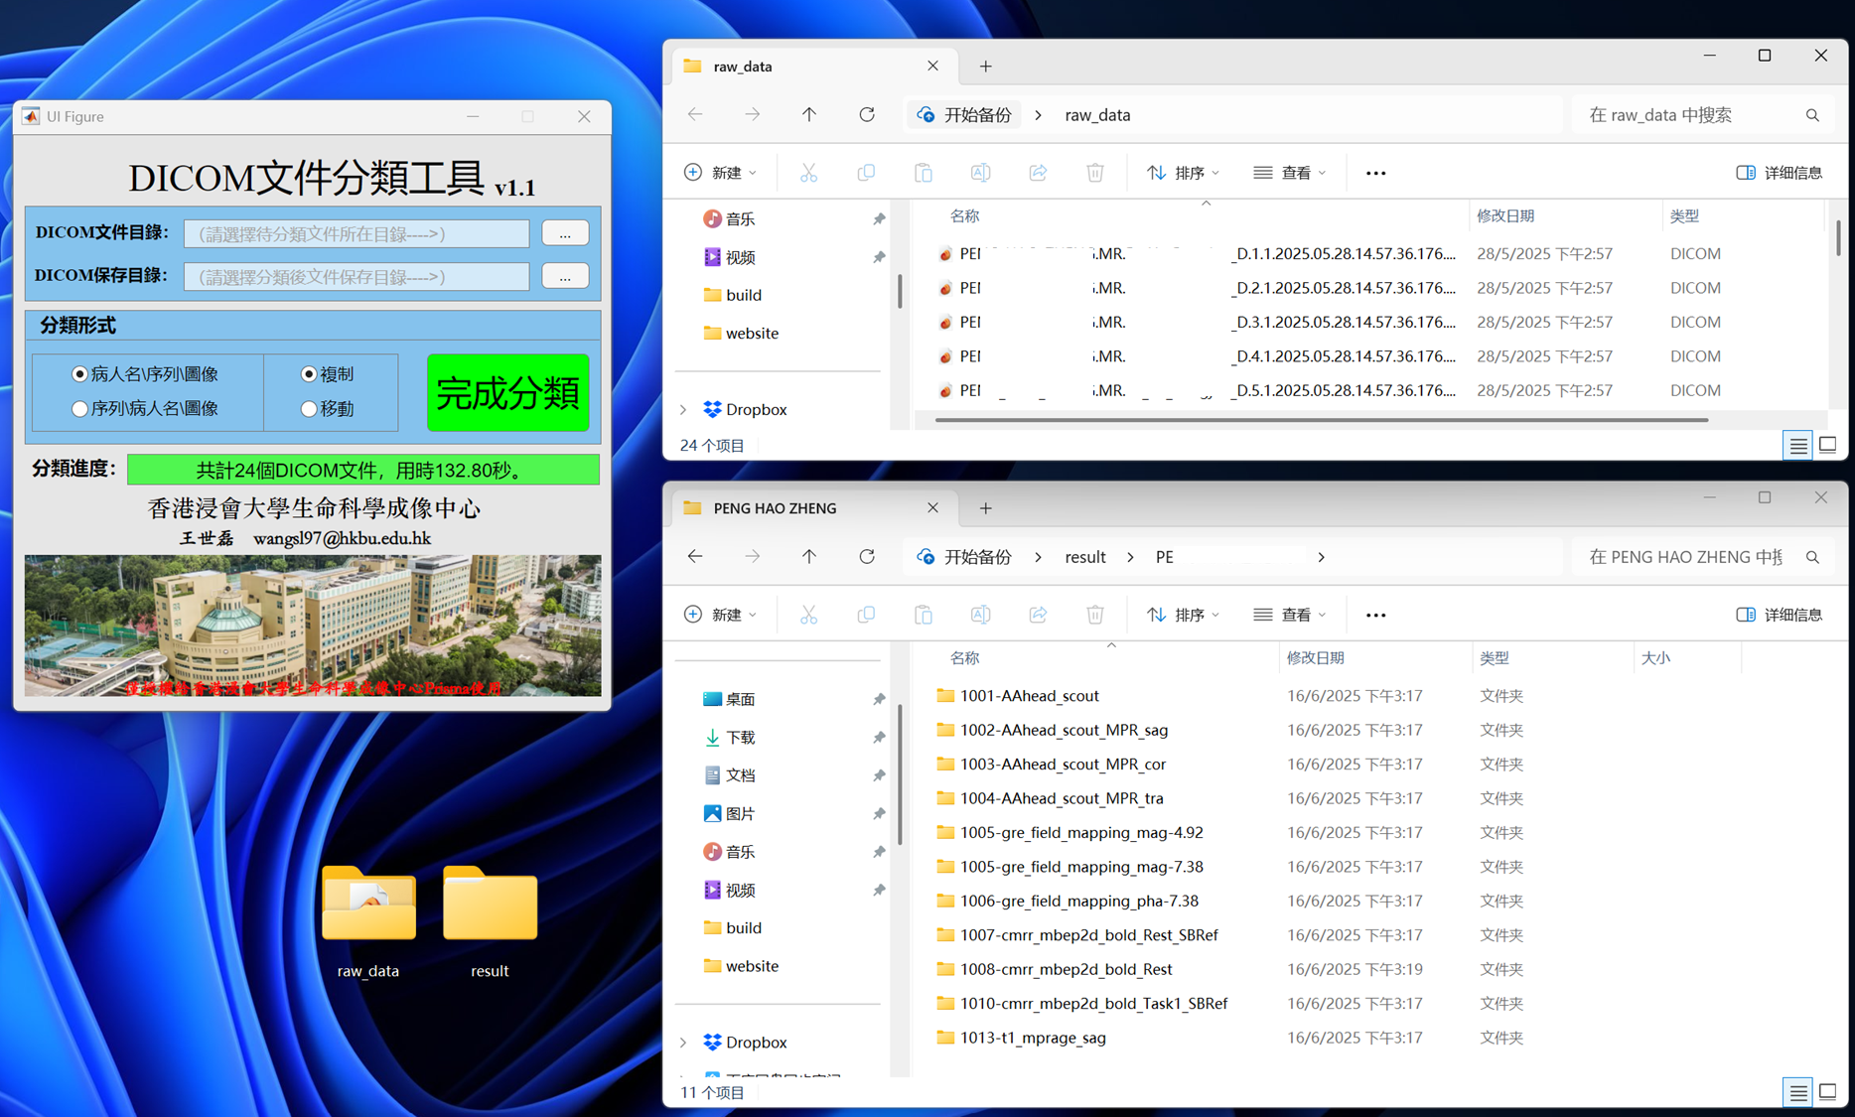Viewport: 1855px width, 1117px height.
Task: Add a new tab in the PENG HAO ZHENG window
Action: (985, 508)
